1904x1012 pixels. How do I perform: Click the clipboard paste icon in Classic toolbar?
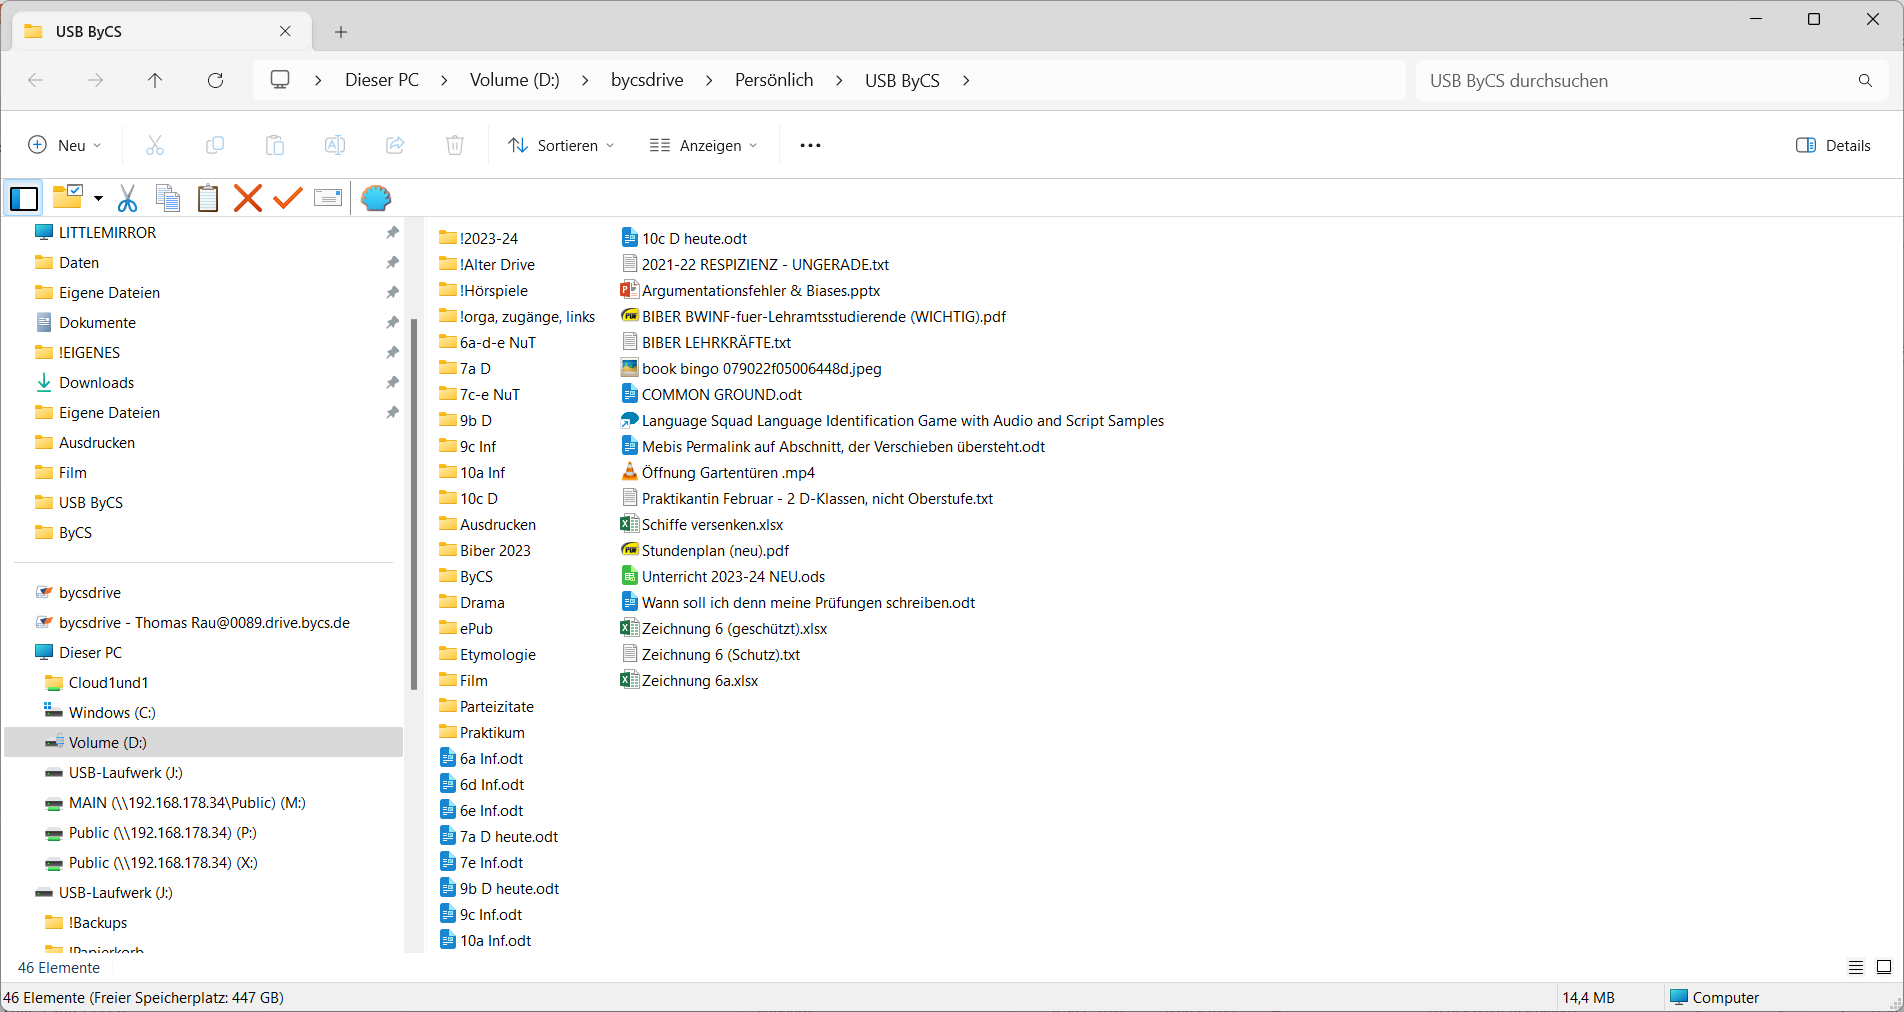[x=208, y=198]
